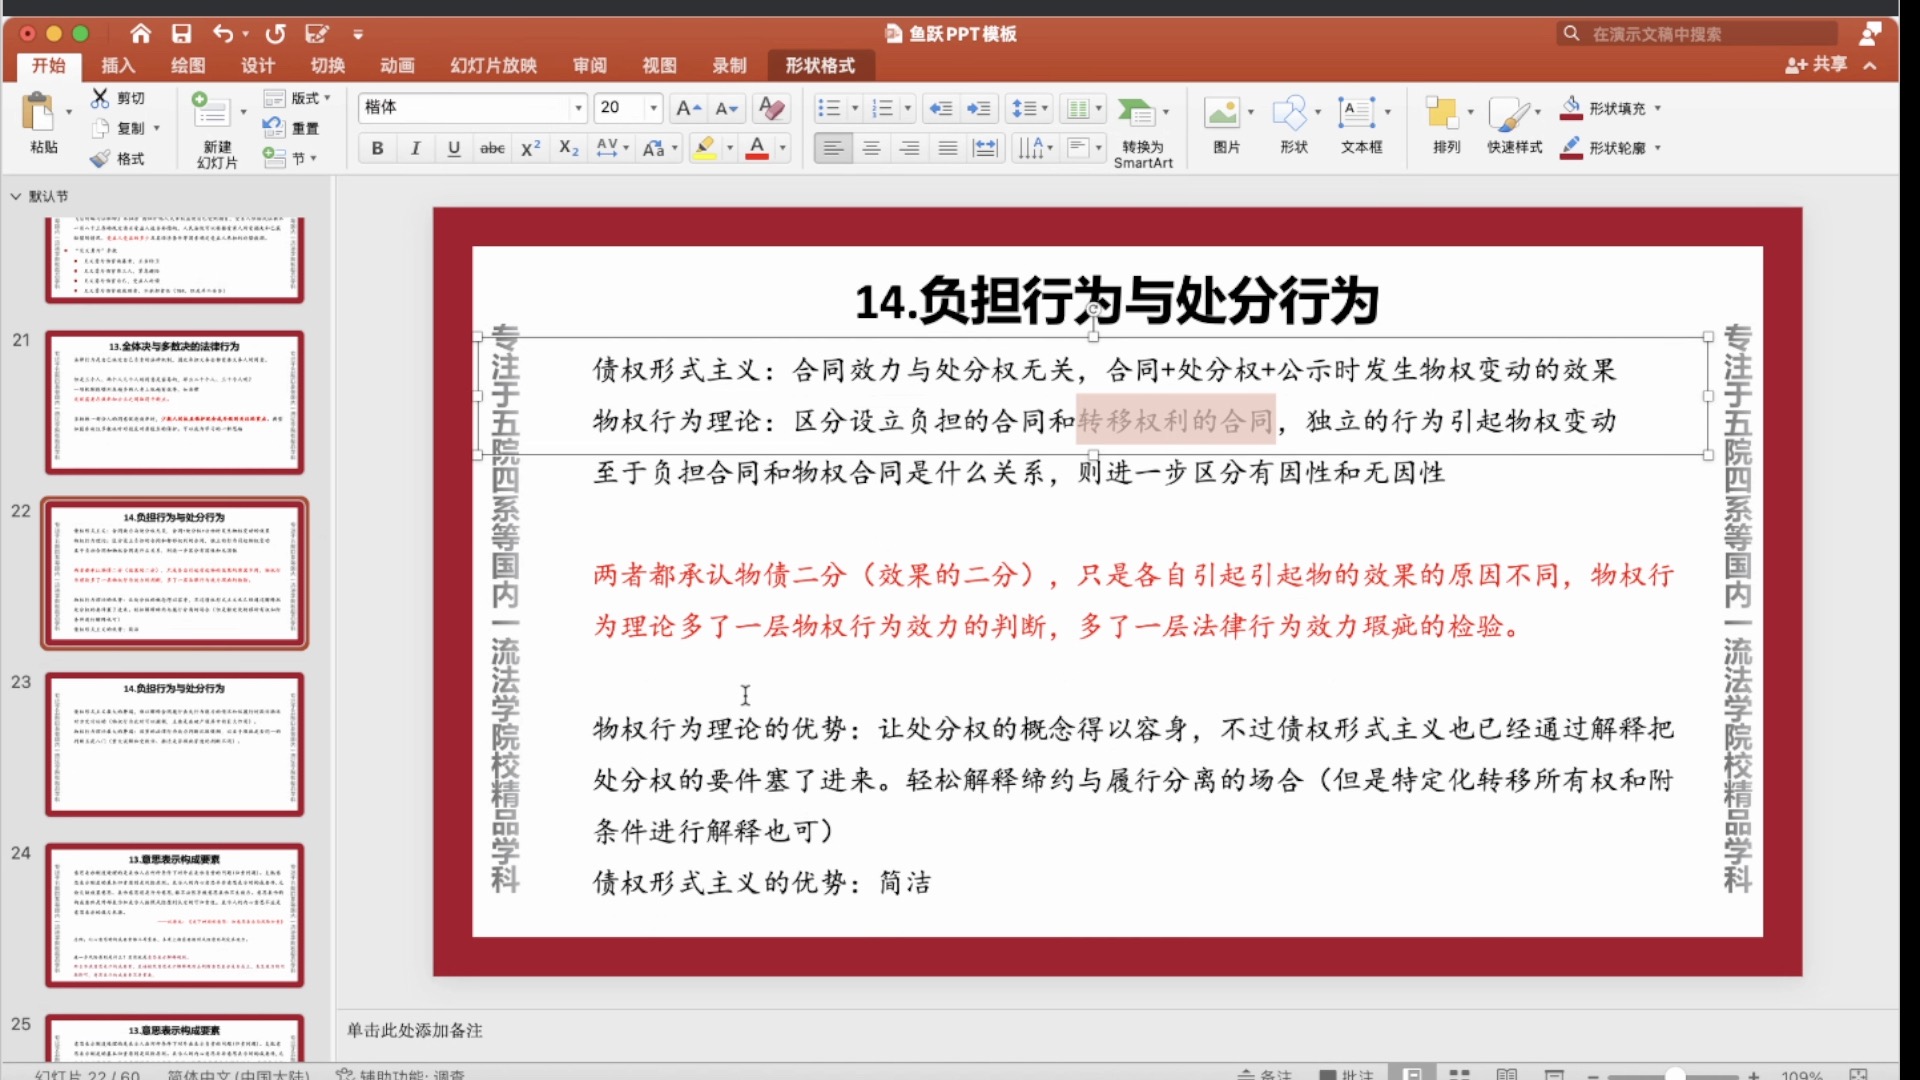Screen dimensions: 1920x1080
Task: Click the Format painter (格式) button
Action: click(118, 158)
